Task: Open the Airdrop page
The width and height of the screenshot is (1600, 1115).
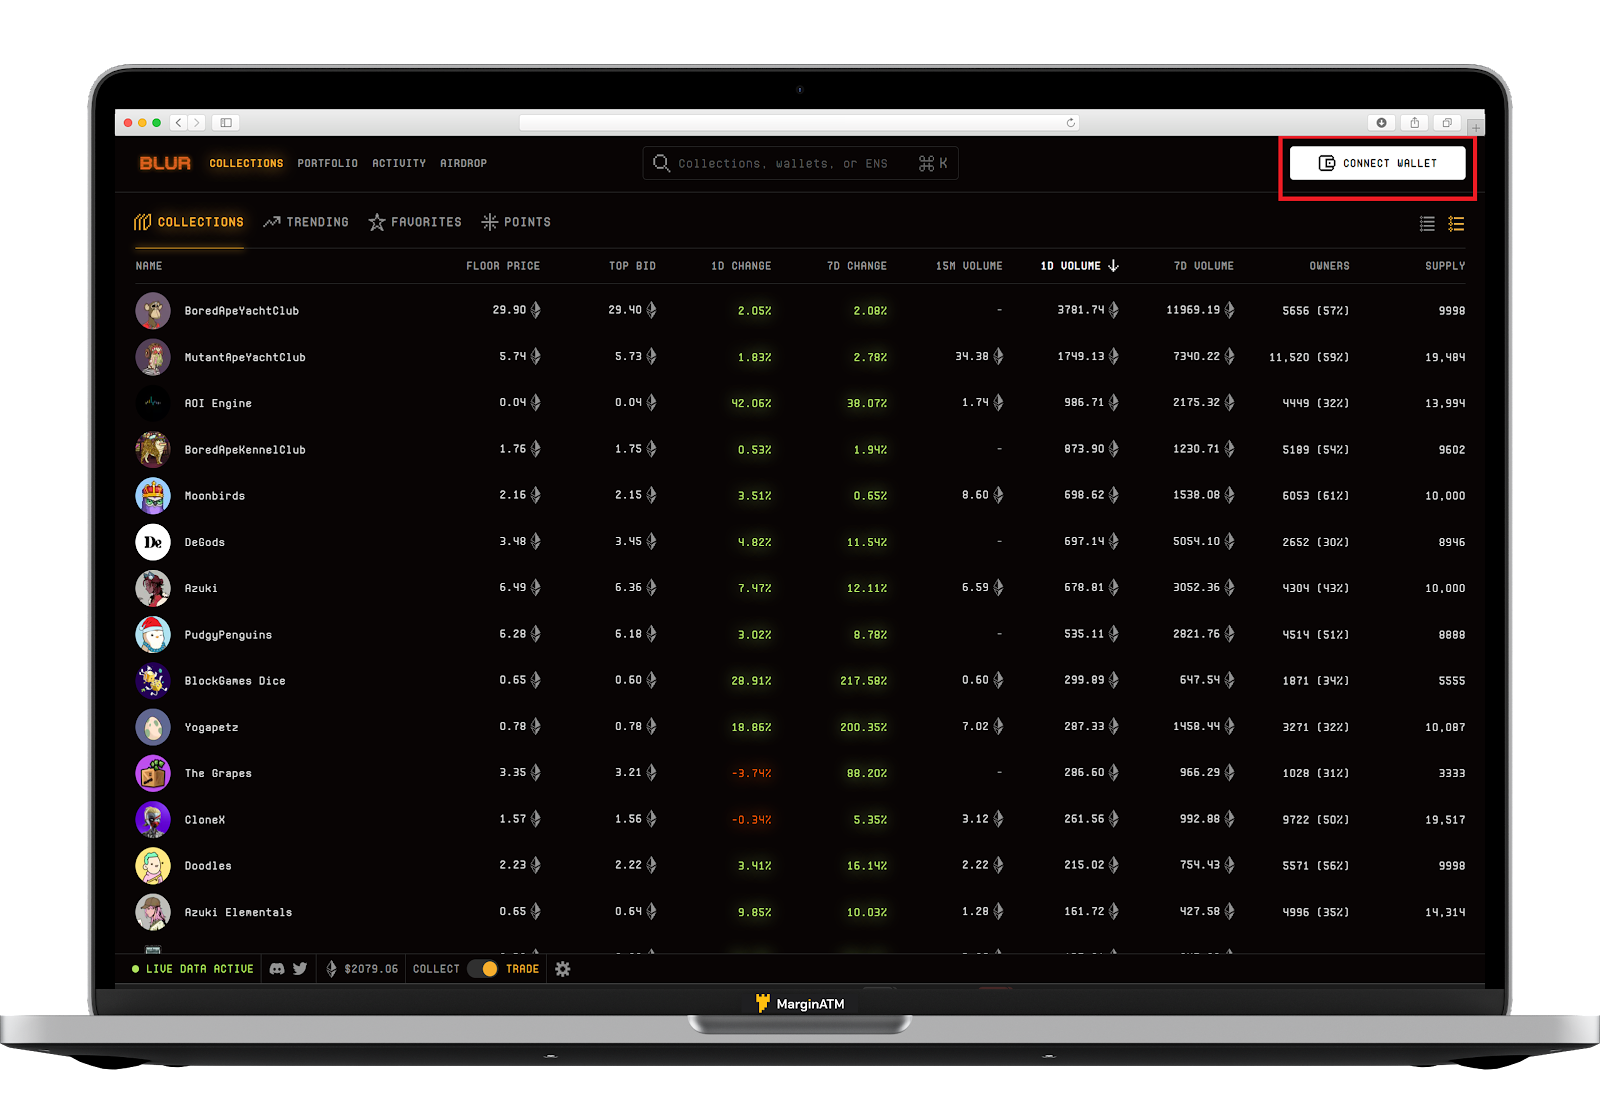Action: coord(463,163)
